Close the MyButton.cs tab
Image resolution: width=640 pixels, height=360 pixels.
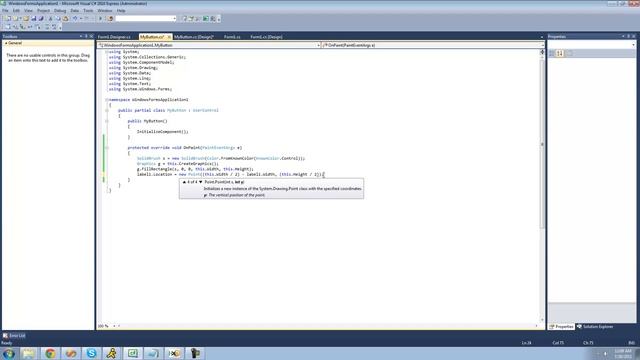(x=169, y=37)
